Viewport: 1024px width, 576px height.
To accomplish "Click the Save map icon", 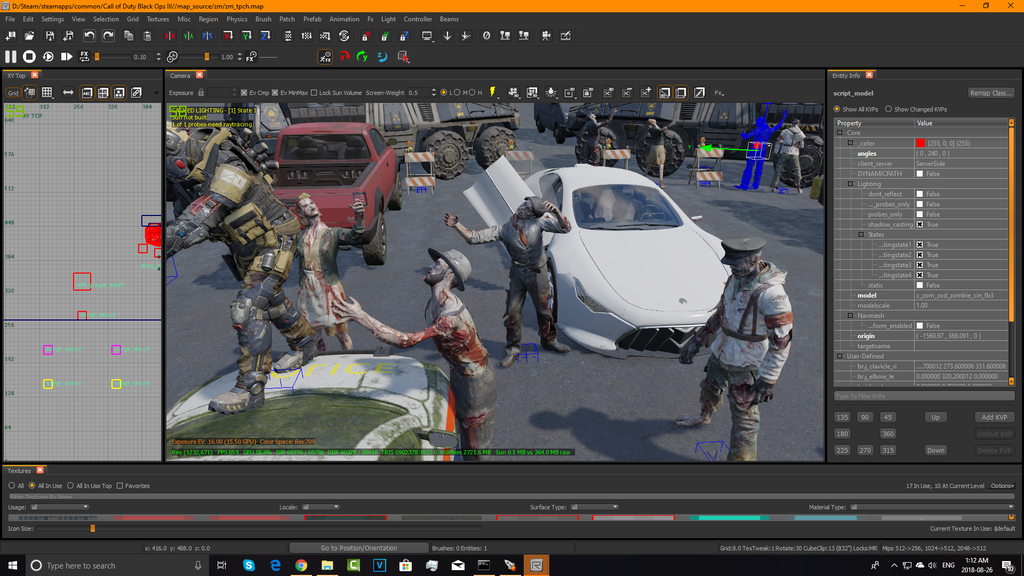I will pos(50,36).
